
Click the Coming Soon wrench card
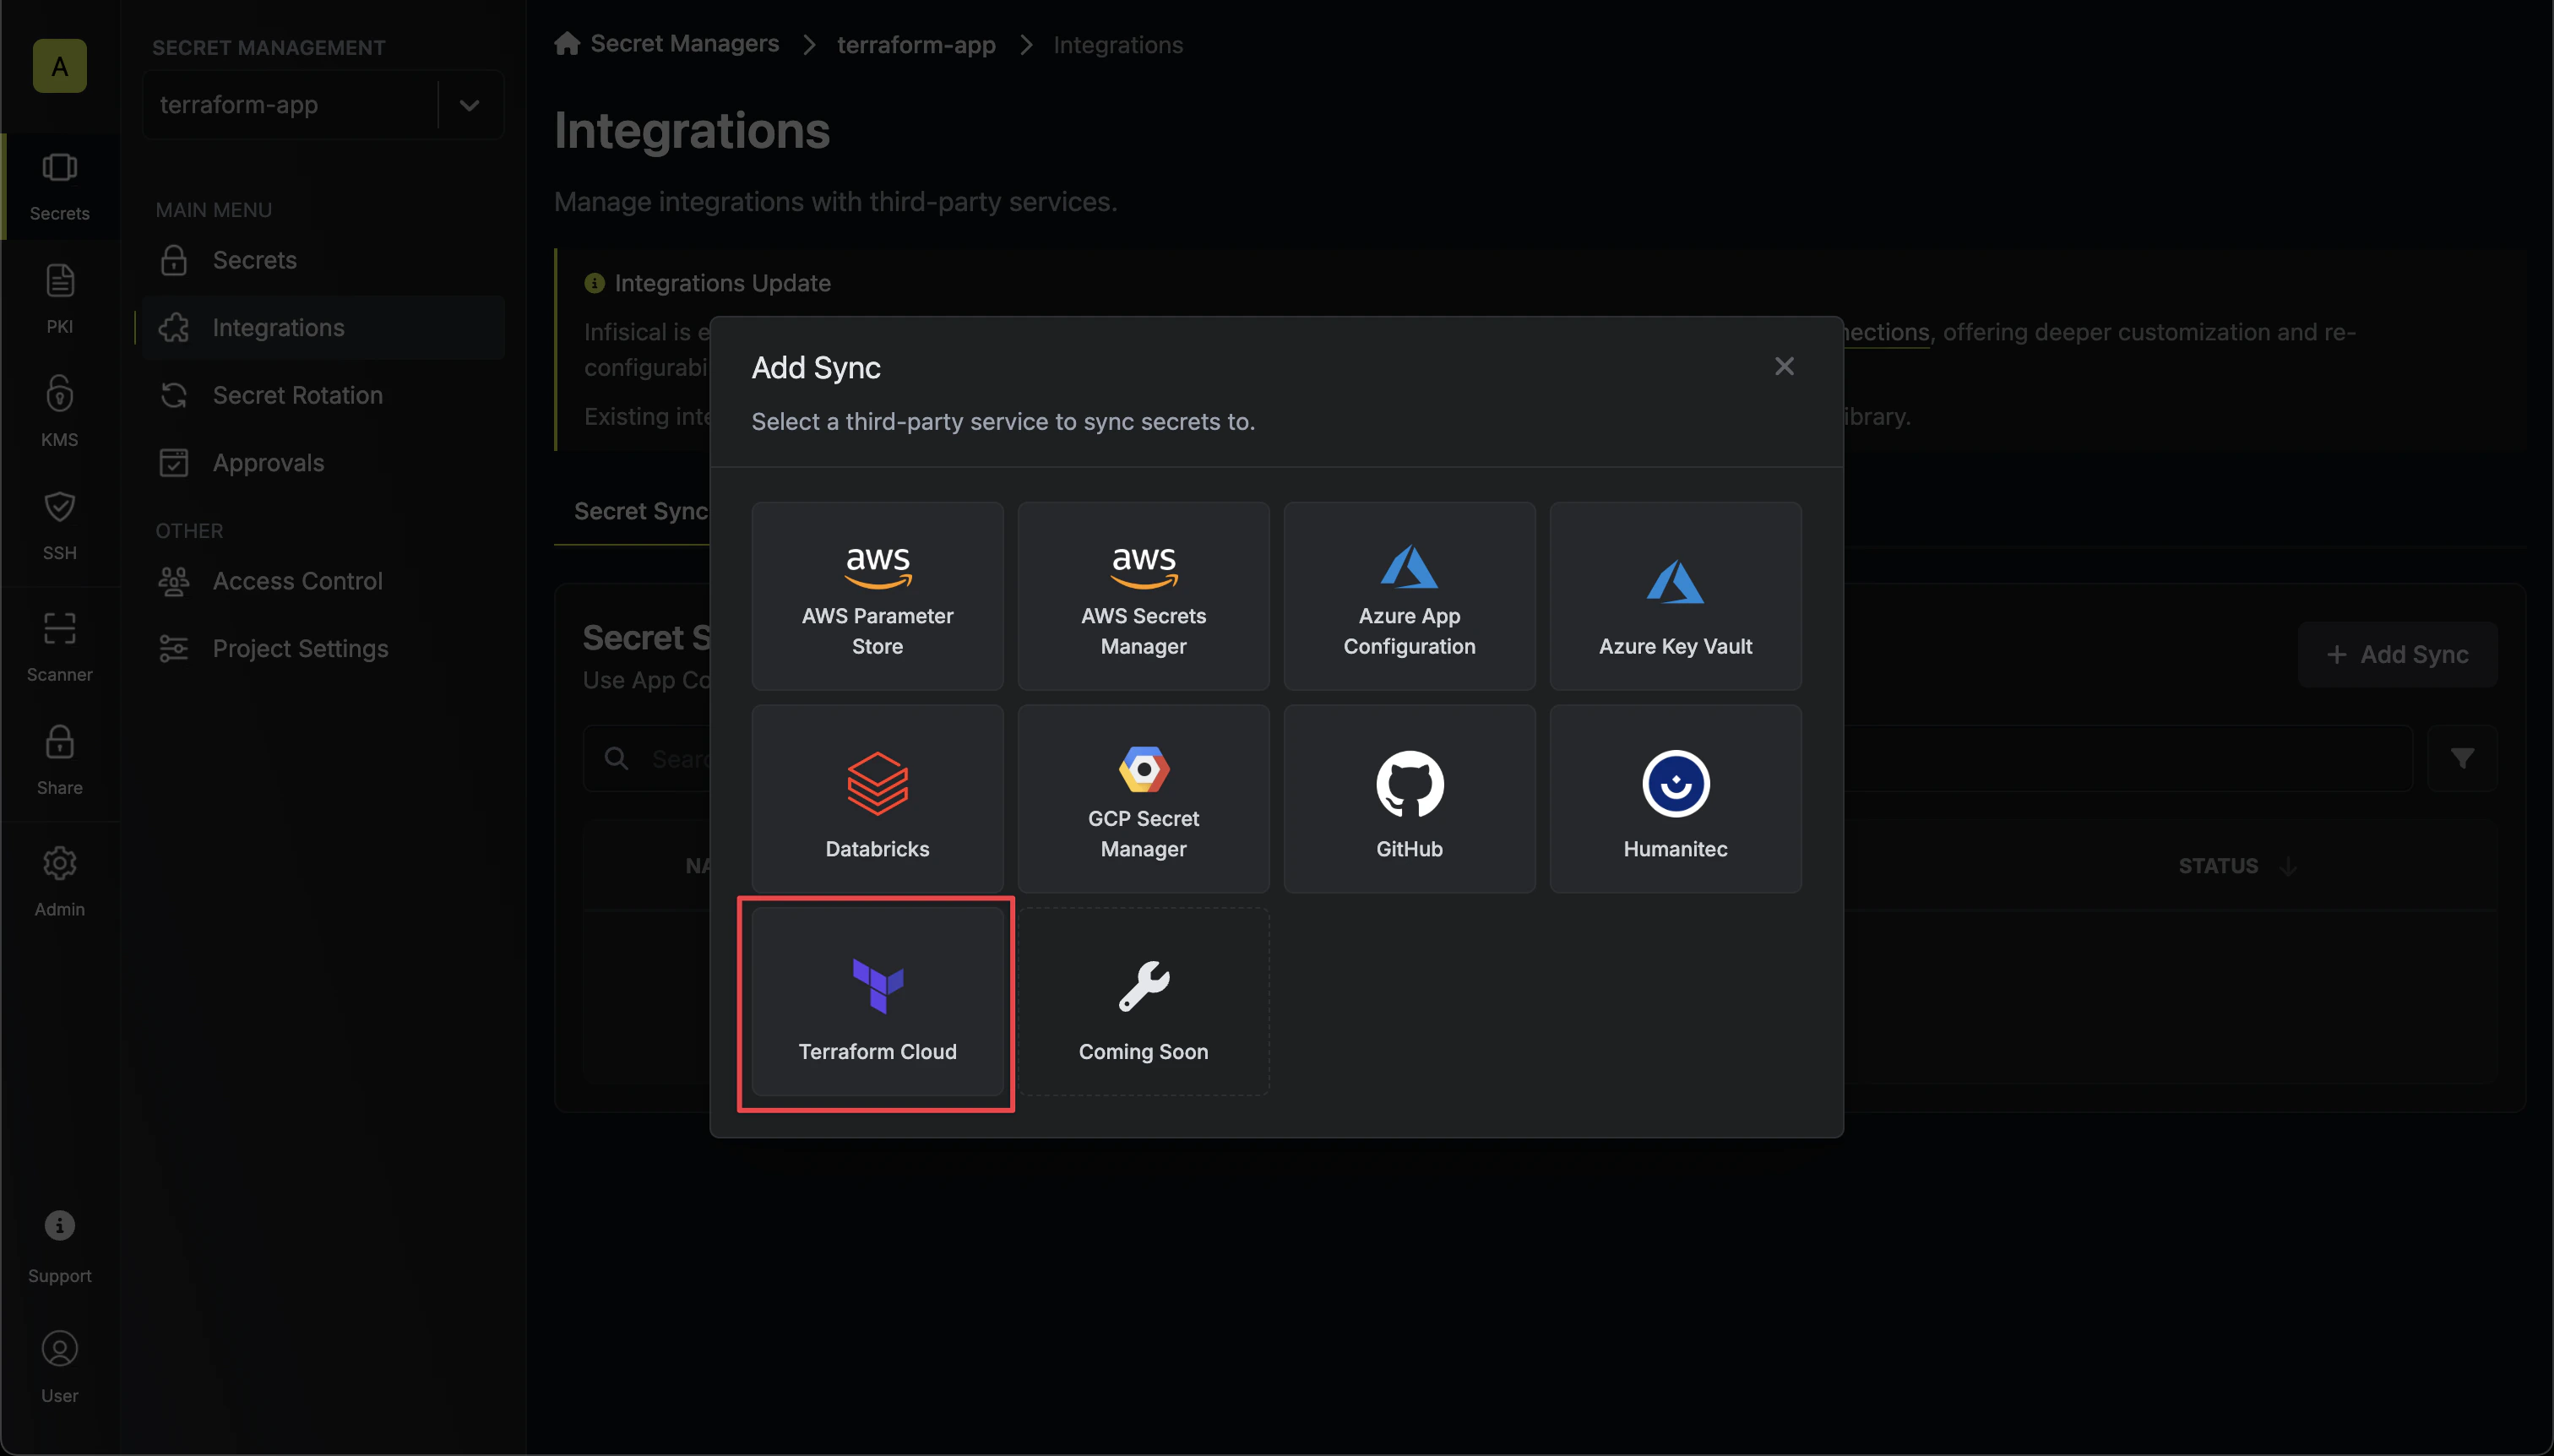pyautogui.click(x=1143, y=1002)
